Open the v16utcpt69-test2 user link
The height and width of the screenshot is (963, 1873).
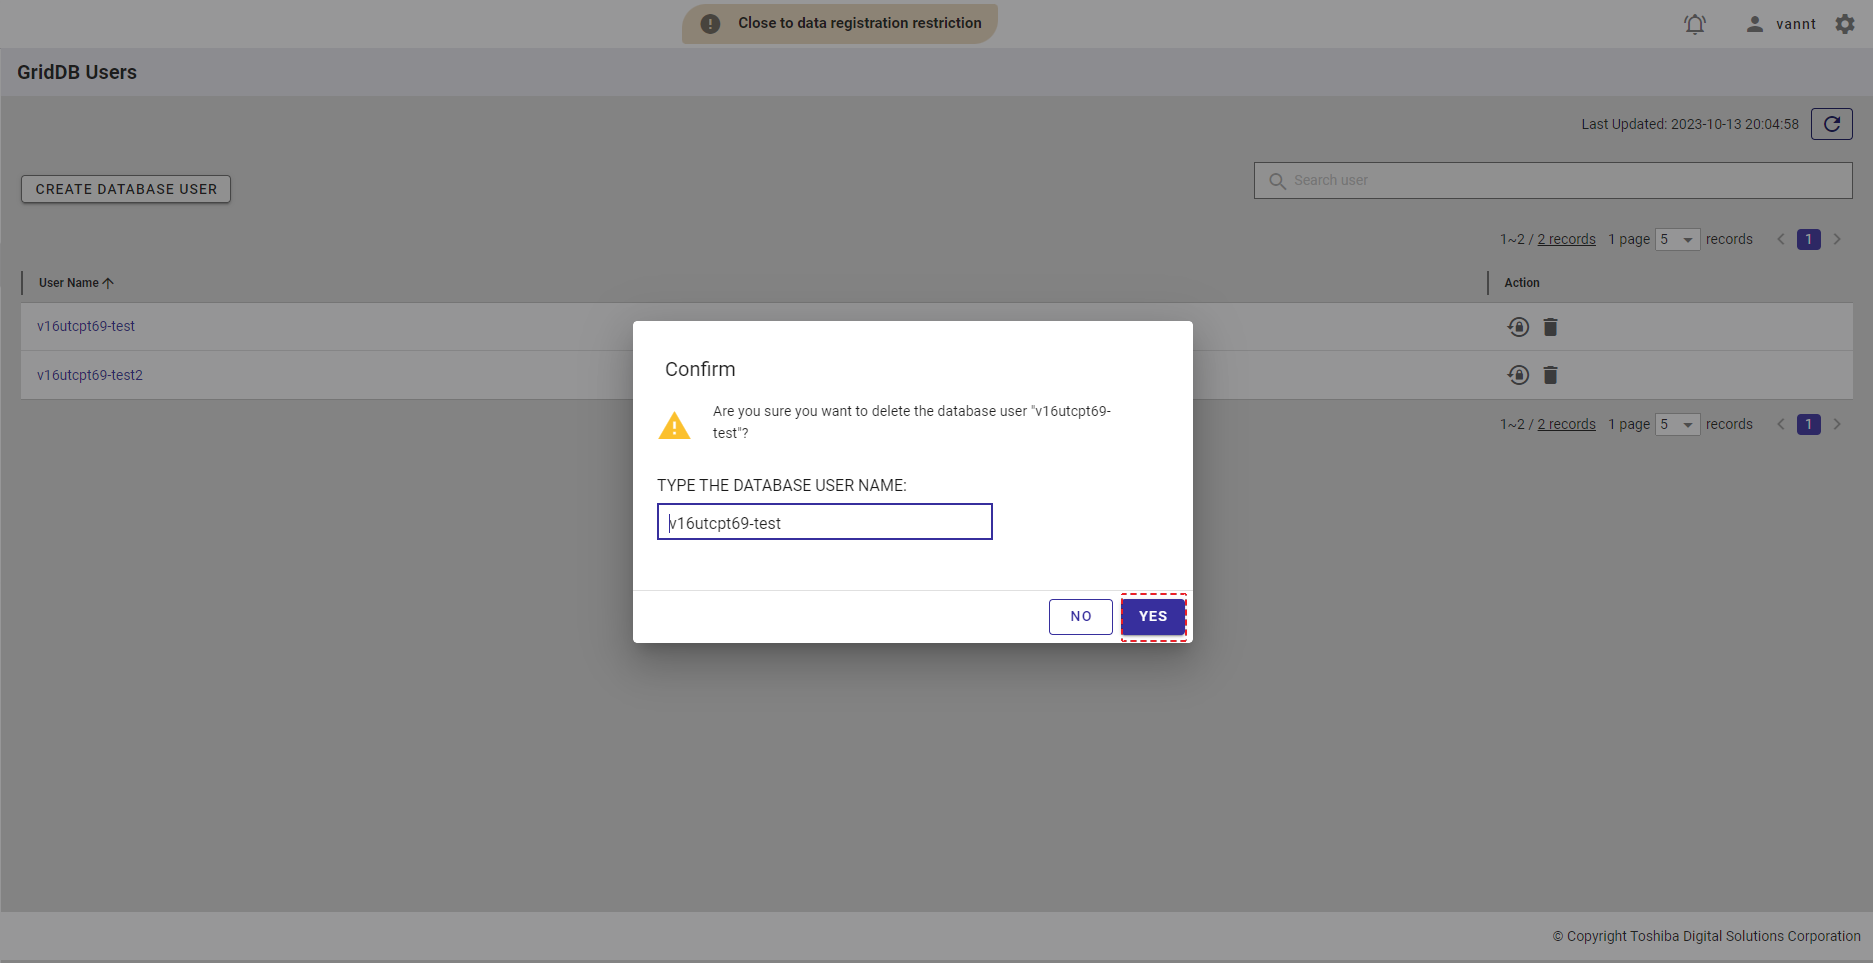click(x=90, y=376)
